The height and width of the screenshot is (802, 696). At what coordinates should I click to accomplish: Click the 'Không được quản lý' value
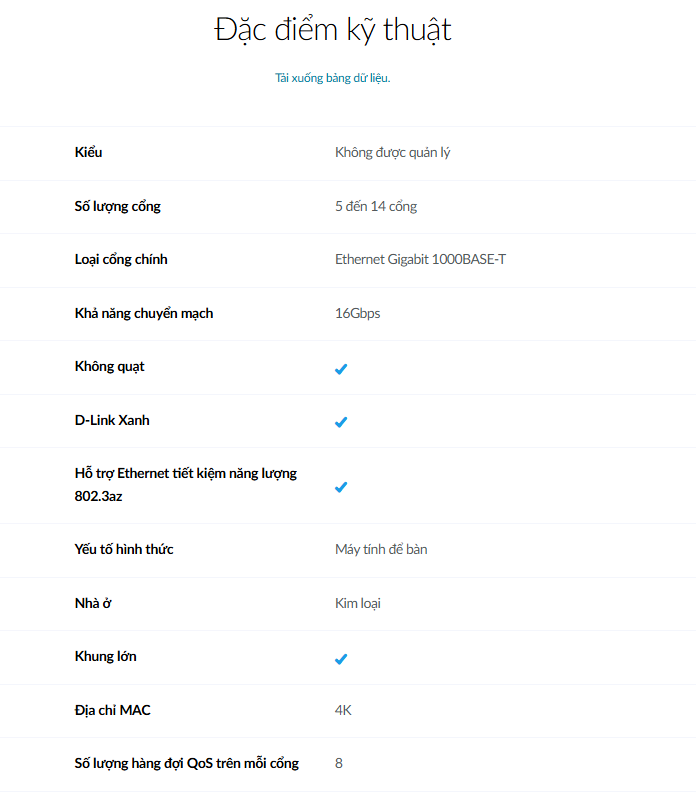(x=399, y=153)
